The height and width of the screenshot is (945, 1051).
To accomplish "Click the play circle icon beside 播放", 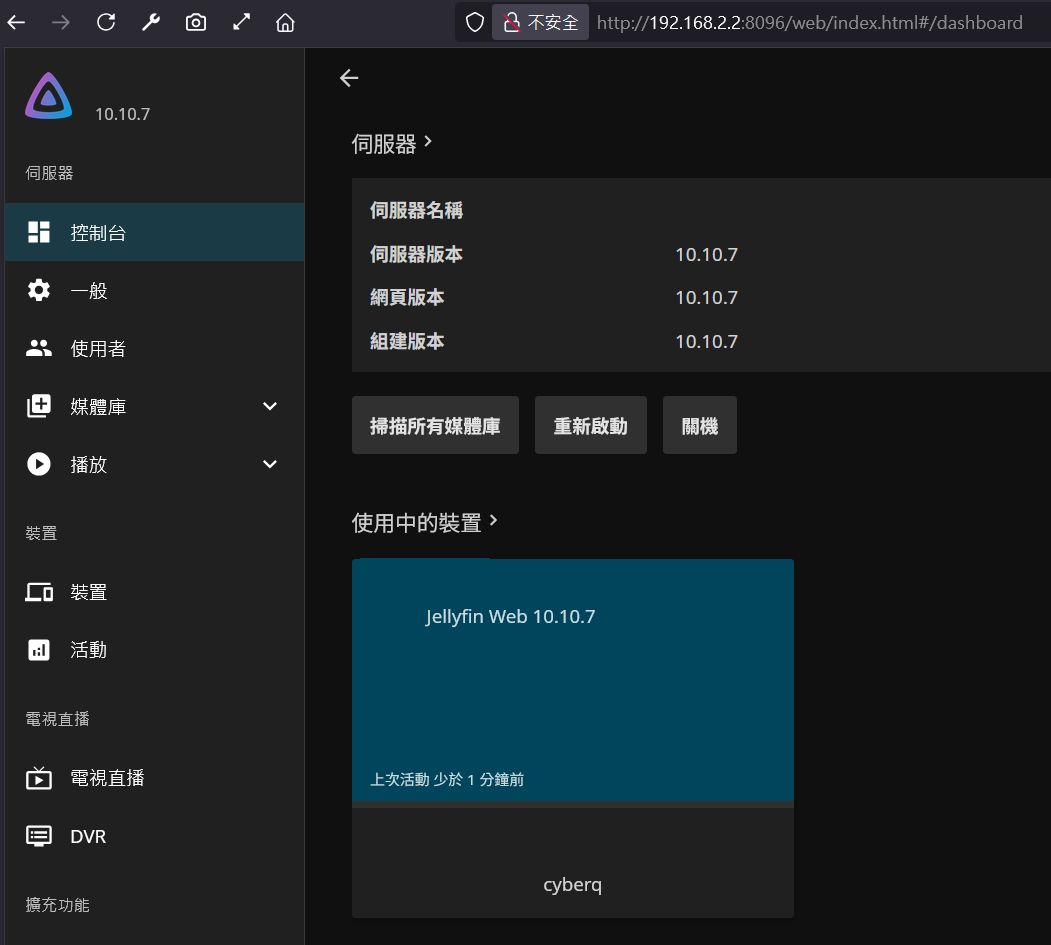I will click(x=39, y=464).
